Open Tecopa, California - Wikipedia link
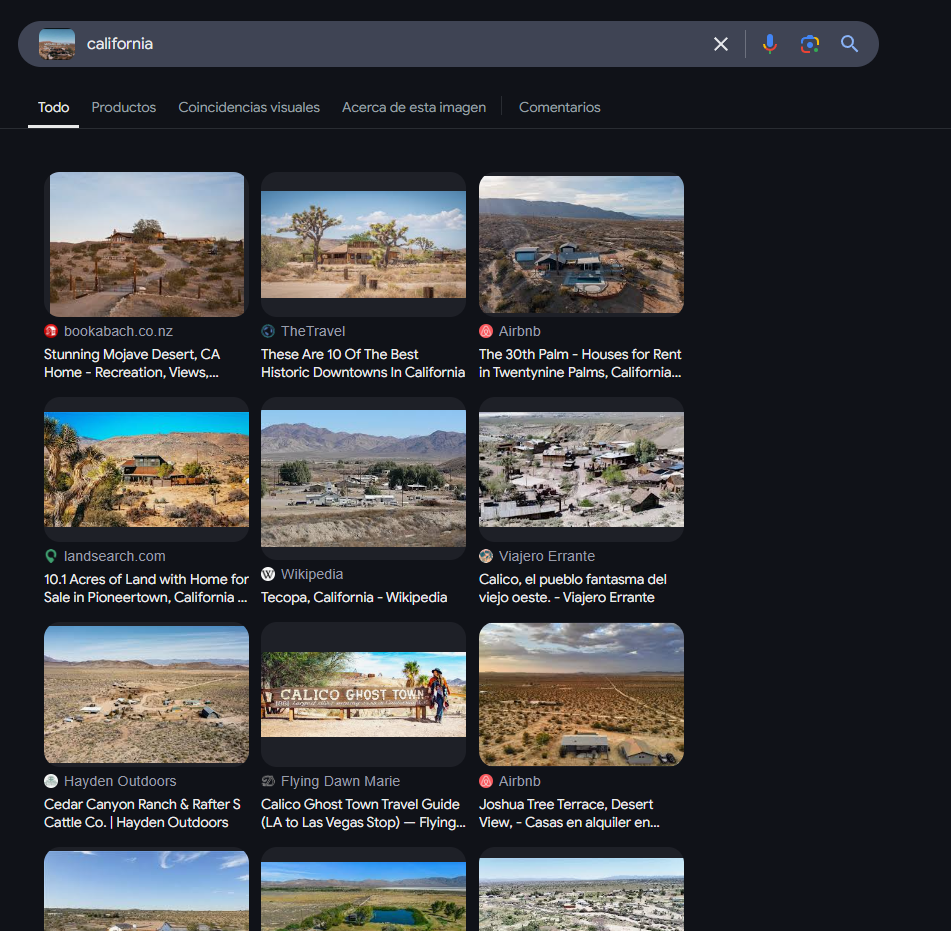This screenshot has width=951, height=931. pyautogui.click(x=354, y=597)
